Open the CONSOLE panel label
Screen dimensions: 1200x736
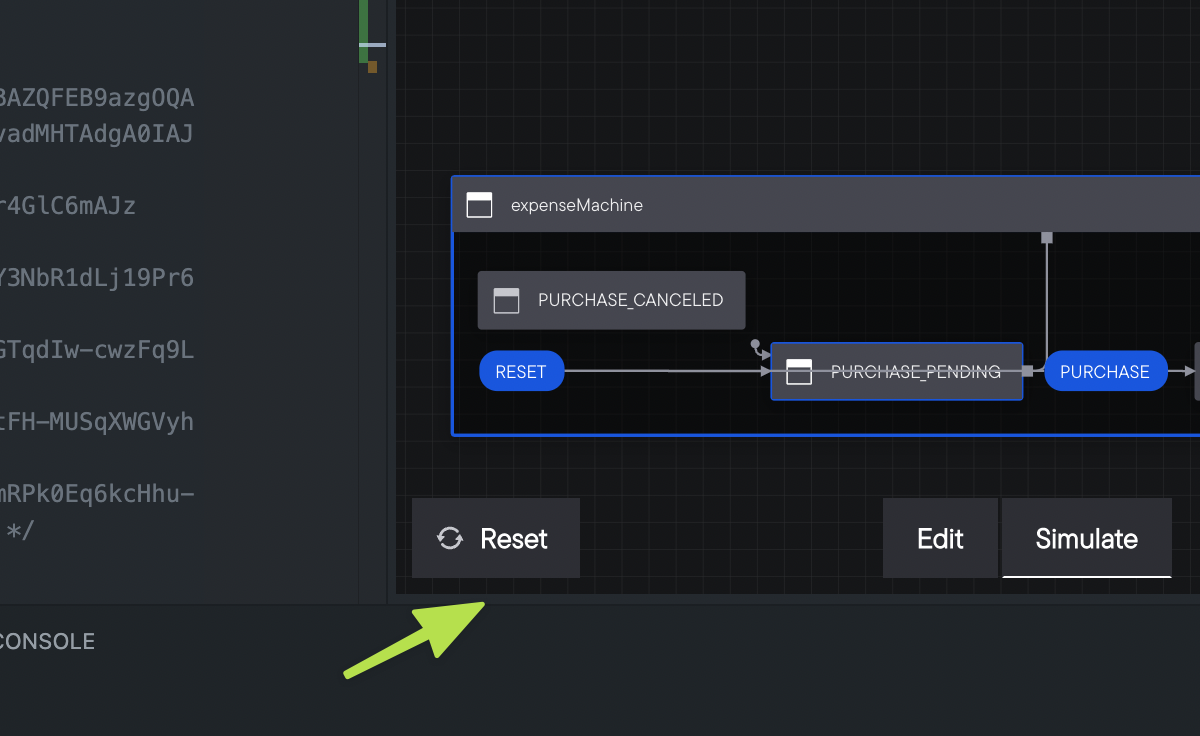(46, 642)
